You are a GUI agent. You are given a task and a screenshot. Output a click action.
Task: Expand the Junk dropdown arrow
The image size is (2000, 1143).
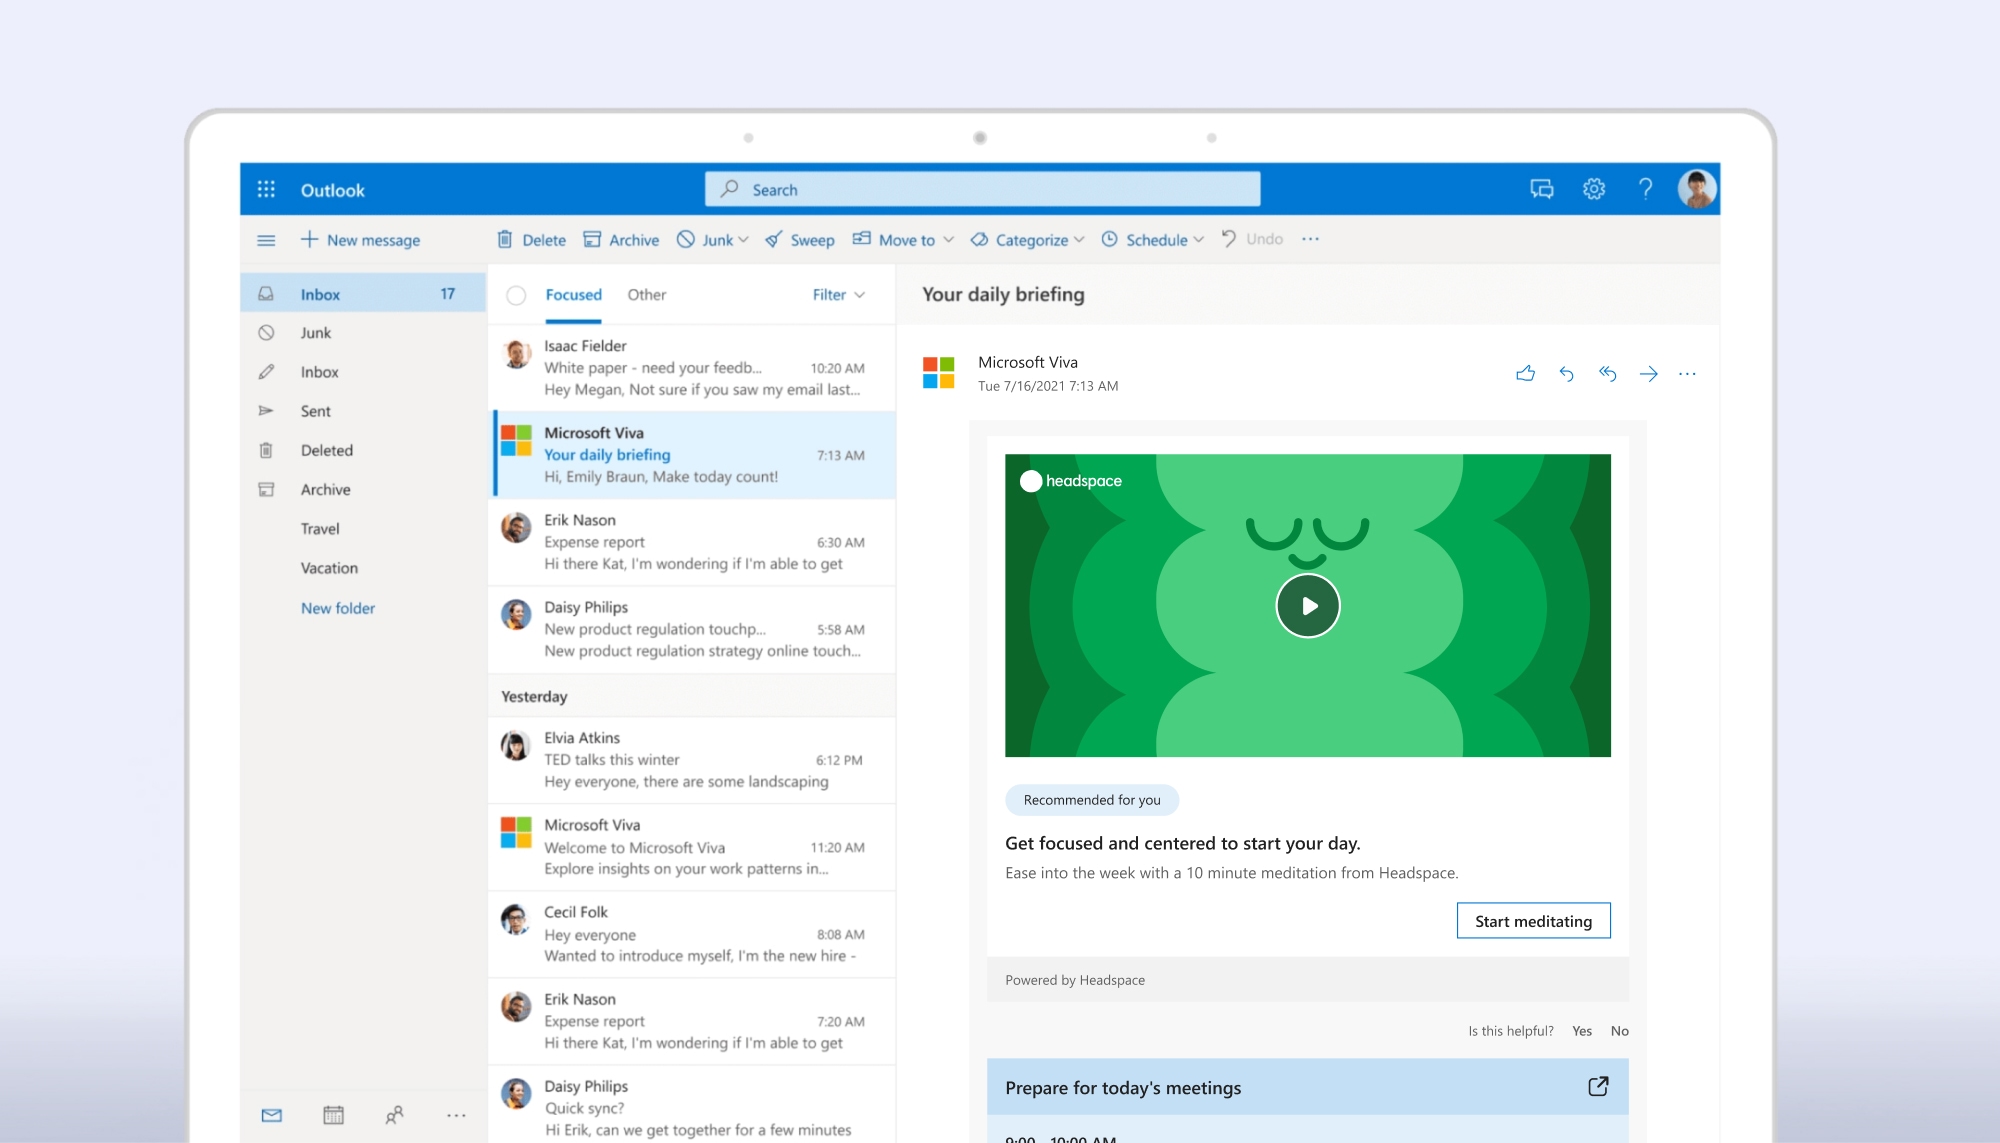pyautogui.click(x=743, y=240)
